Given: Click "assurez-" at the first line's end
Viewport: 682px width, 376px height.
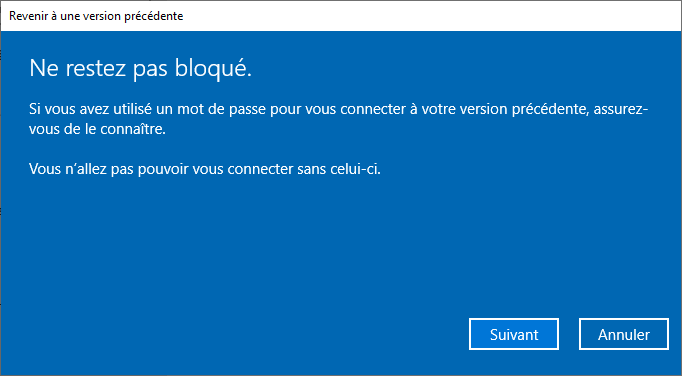Looking at the screenshot, I should click(621, 108).
